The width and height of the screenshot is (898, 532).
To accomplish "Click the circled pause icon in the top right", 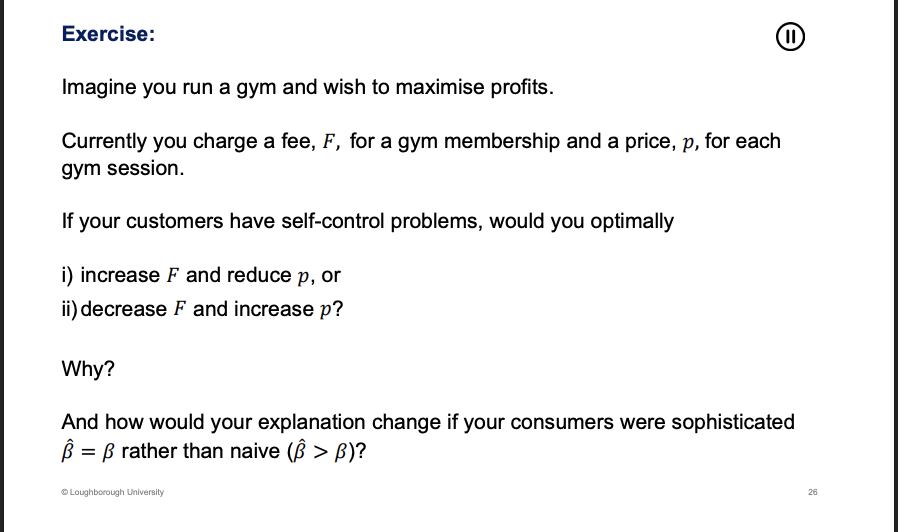I will [790, 37].
